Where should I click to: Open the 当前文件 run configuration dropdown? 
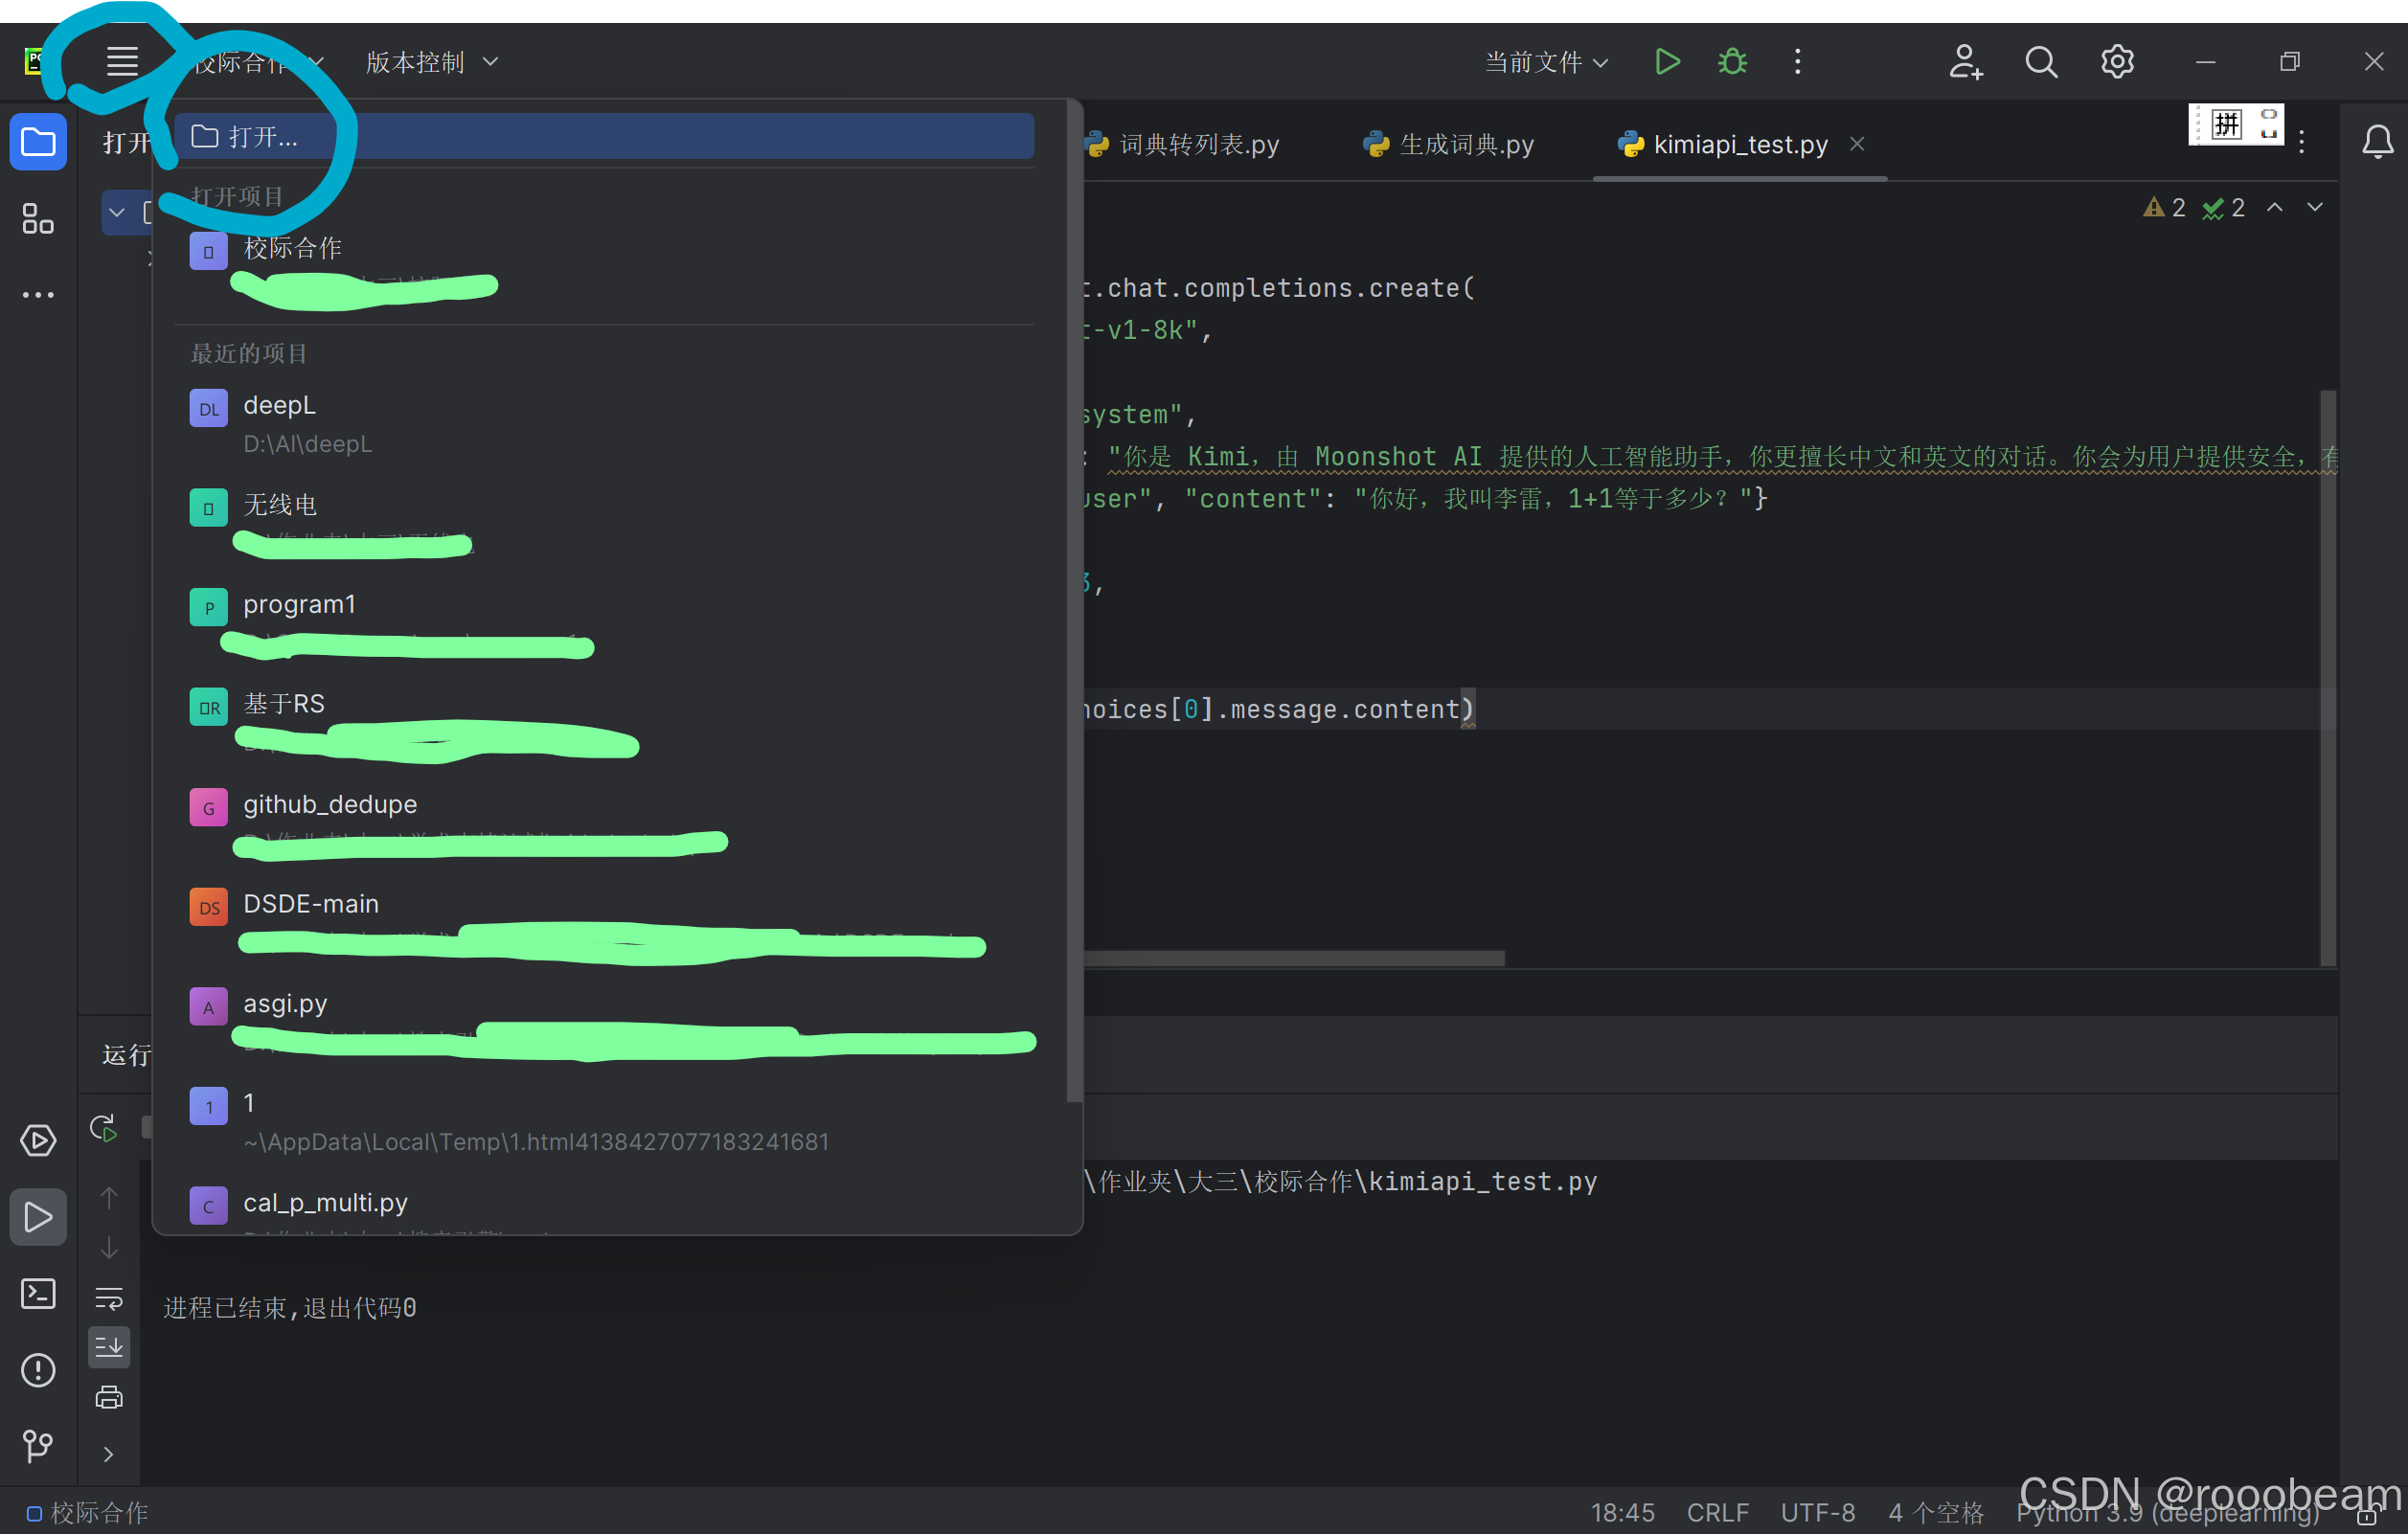tap(1545, 62)
